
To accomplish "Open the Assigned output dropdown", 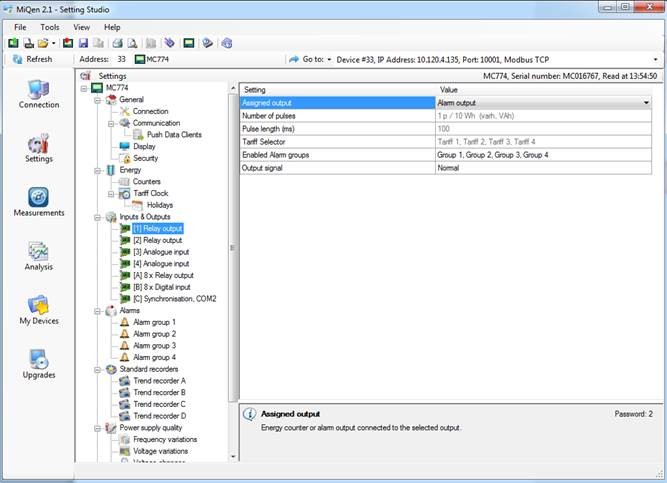I will (646, 103).
